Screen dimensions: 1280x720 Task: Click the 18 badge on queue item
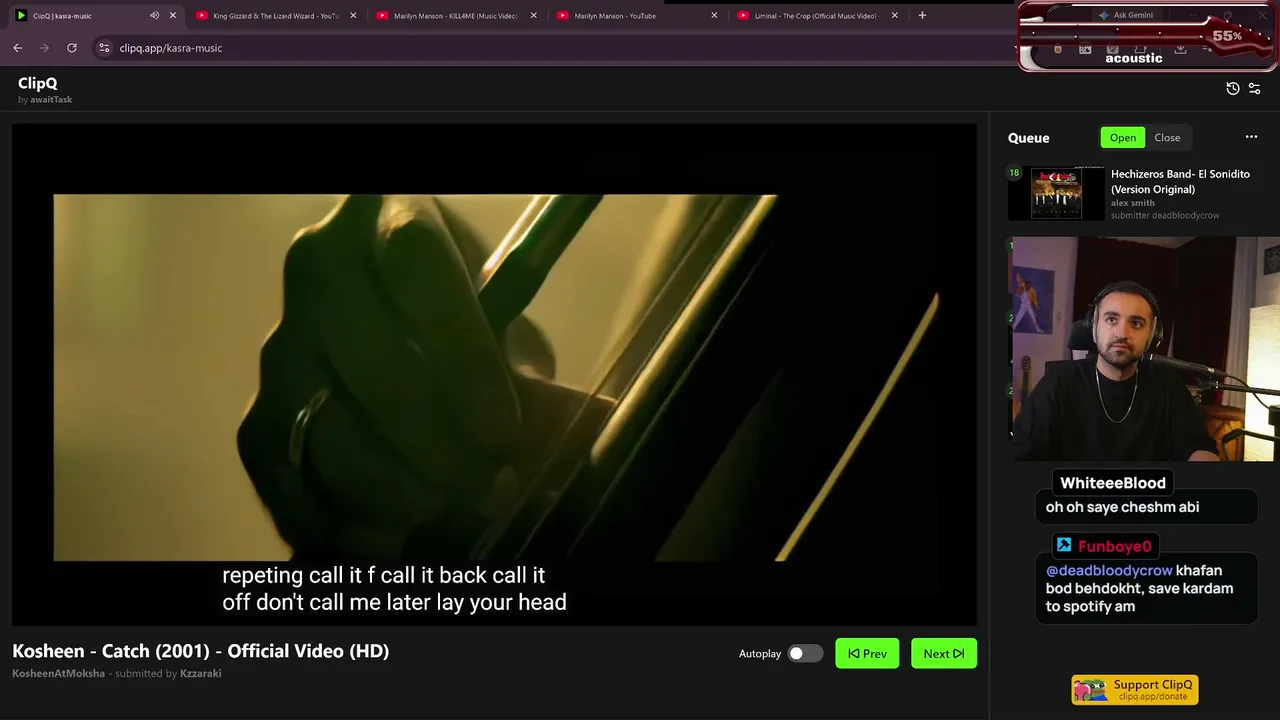pos(1014,173)
